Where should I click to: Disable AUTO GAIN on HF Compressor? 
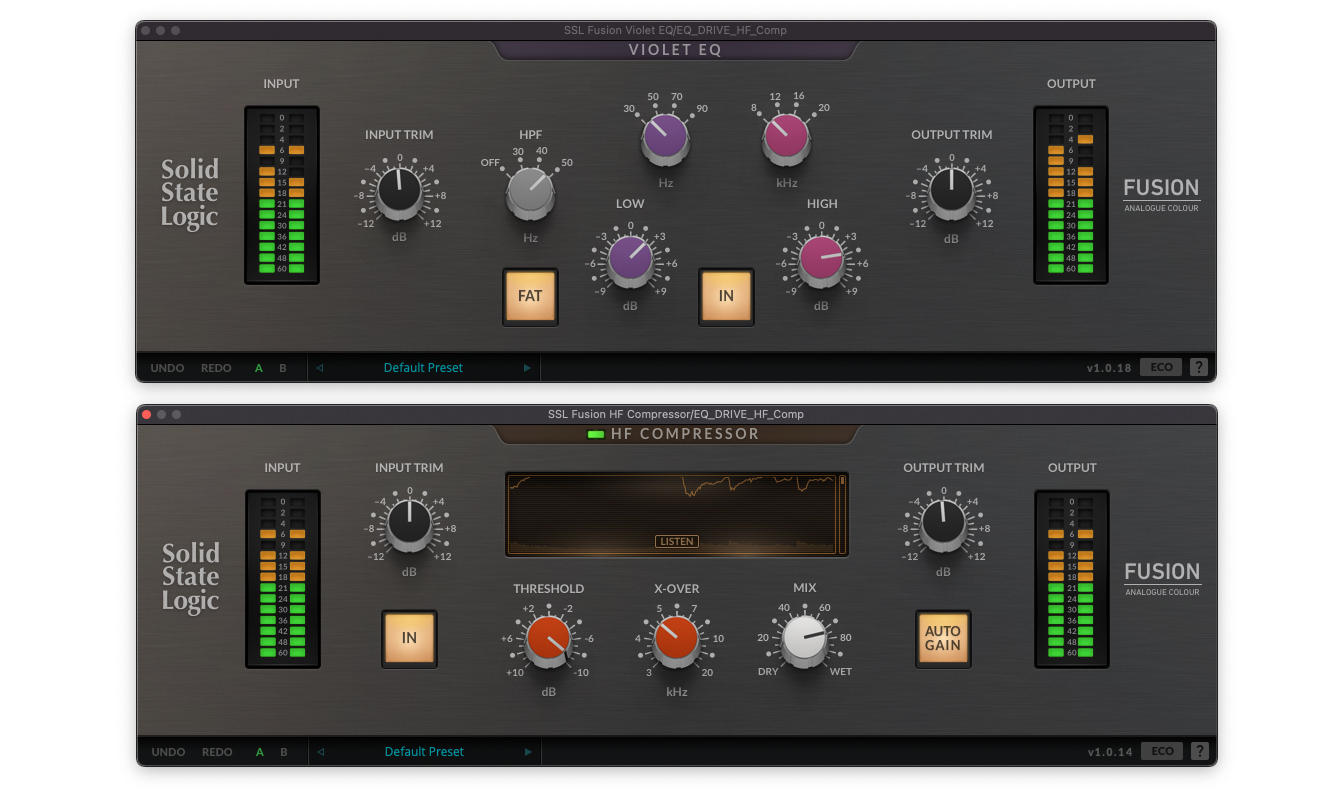coord(942,639)
